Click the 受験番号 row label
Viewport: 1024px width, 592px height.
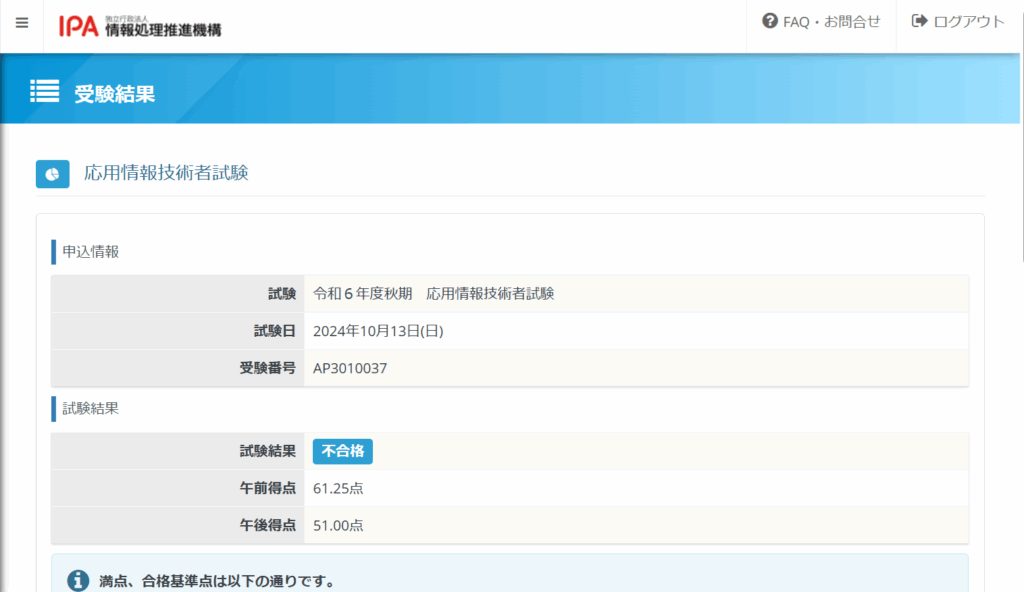click(x=267, y=368)
